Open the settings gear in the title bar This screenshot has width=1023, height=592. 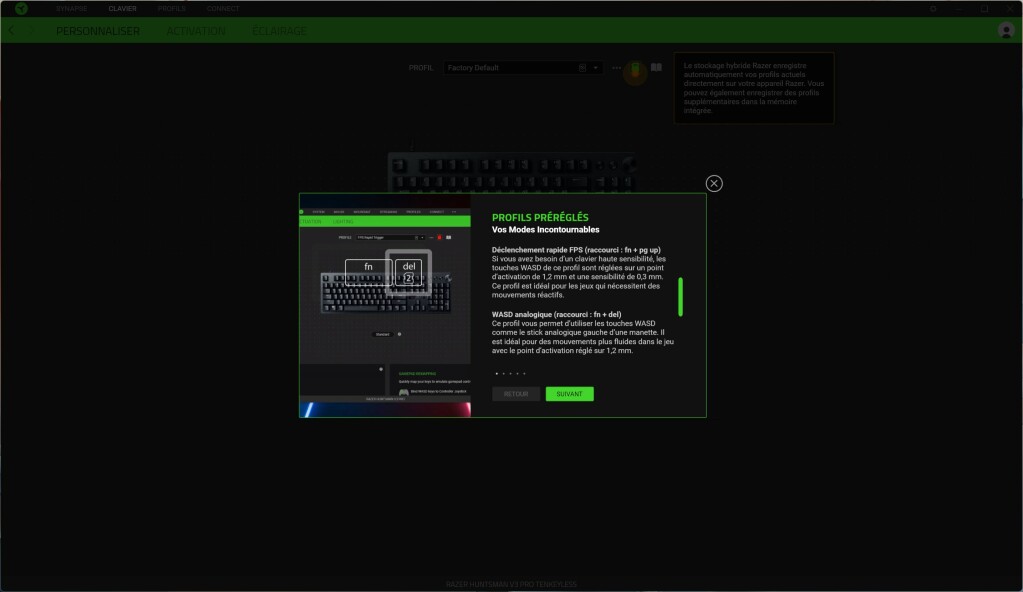(x=933, y=8)
